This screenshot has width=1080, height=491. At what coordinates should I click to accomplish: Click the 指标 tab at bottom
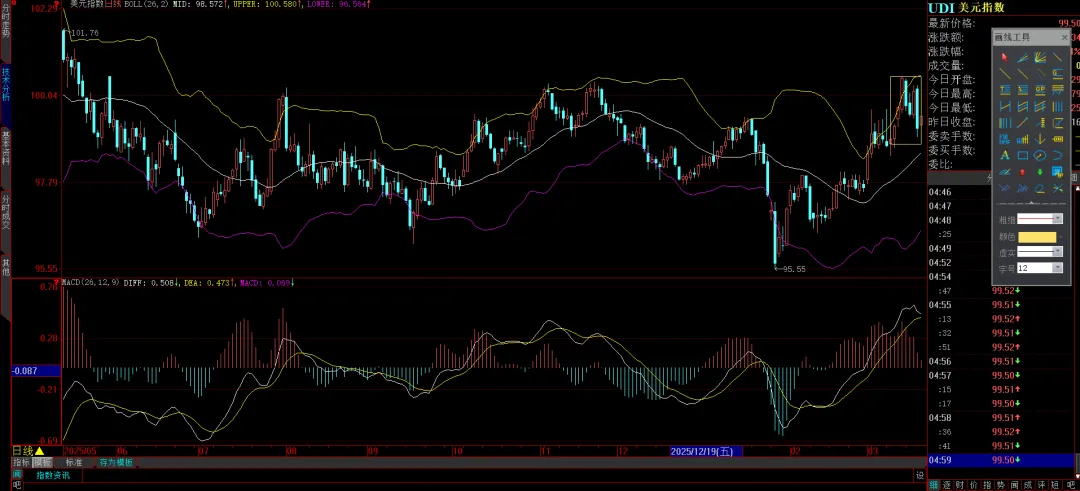pyautogui.click(x=22, y=463)
